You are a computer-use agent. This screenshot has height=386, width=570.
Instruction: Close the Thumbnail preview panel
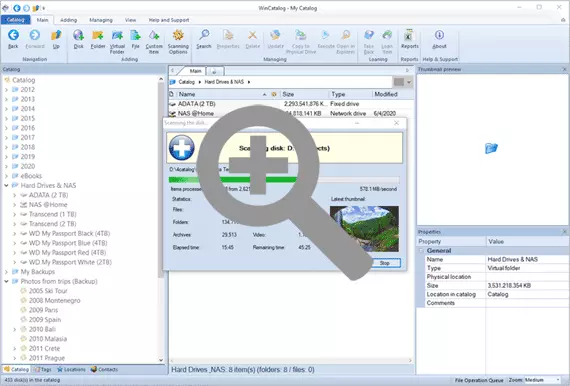click(565, 69)
